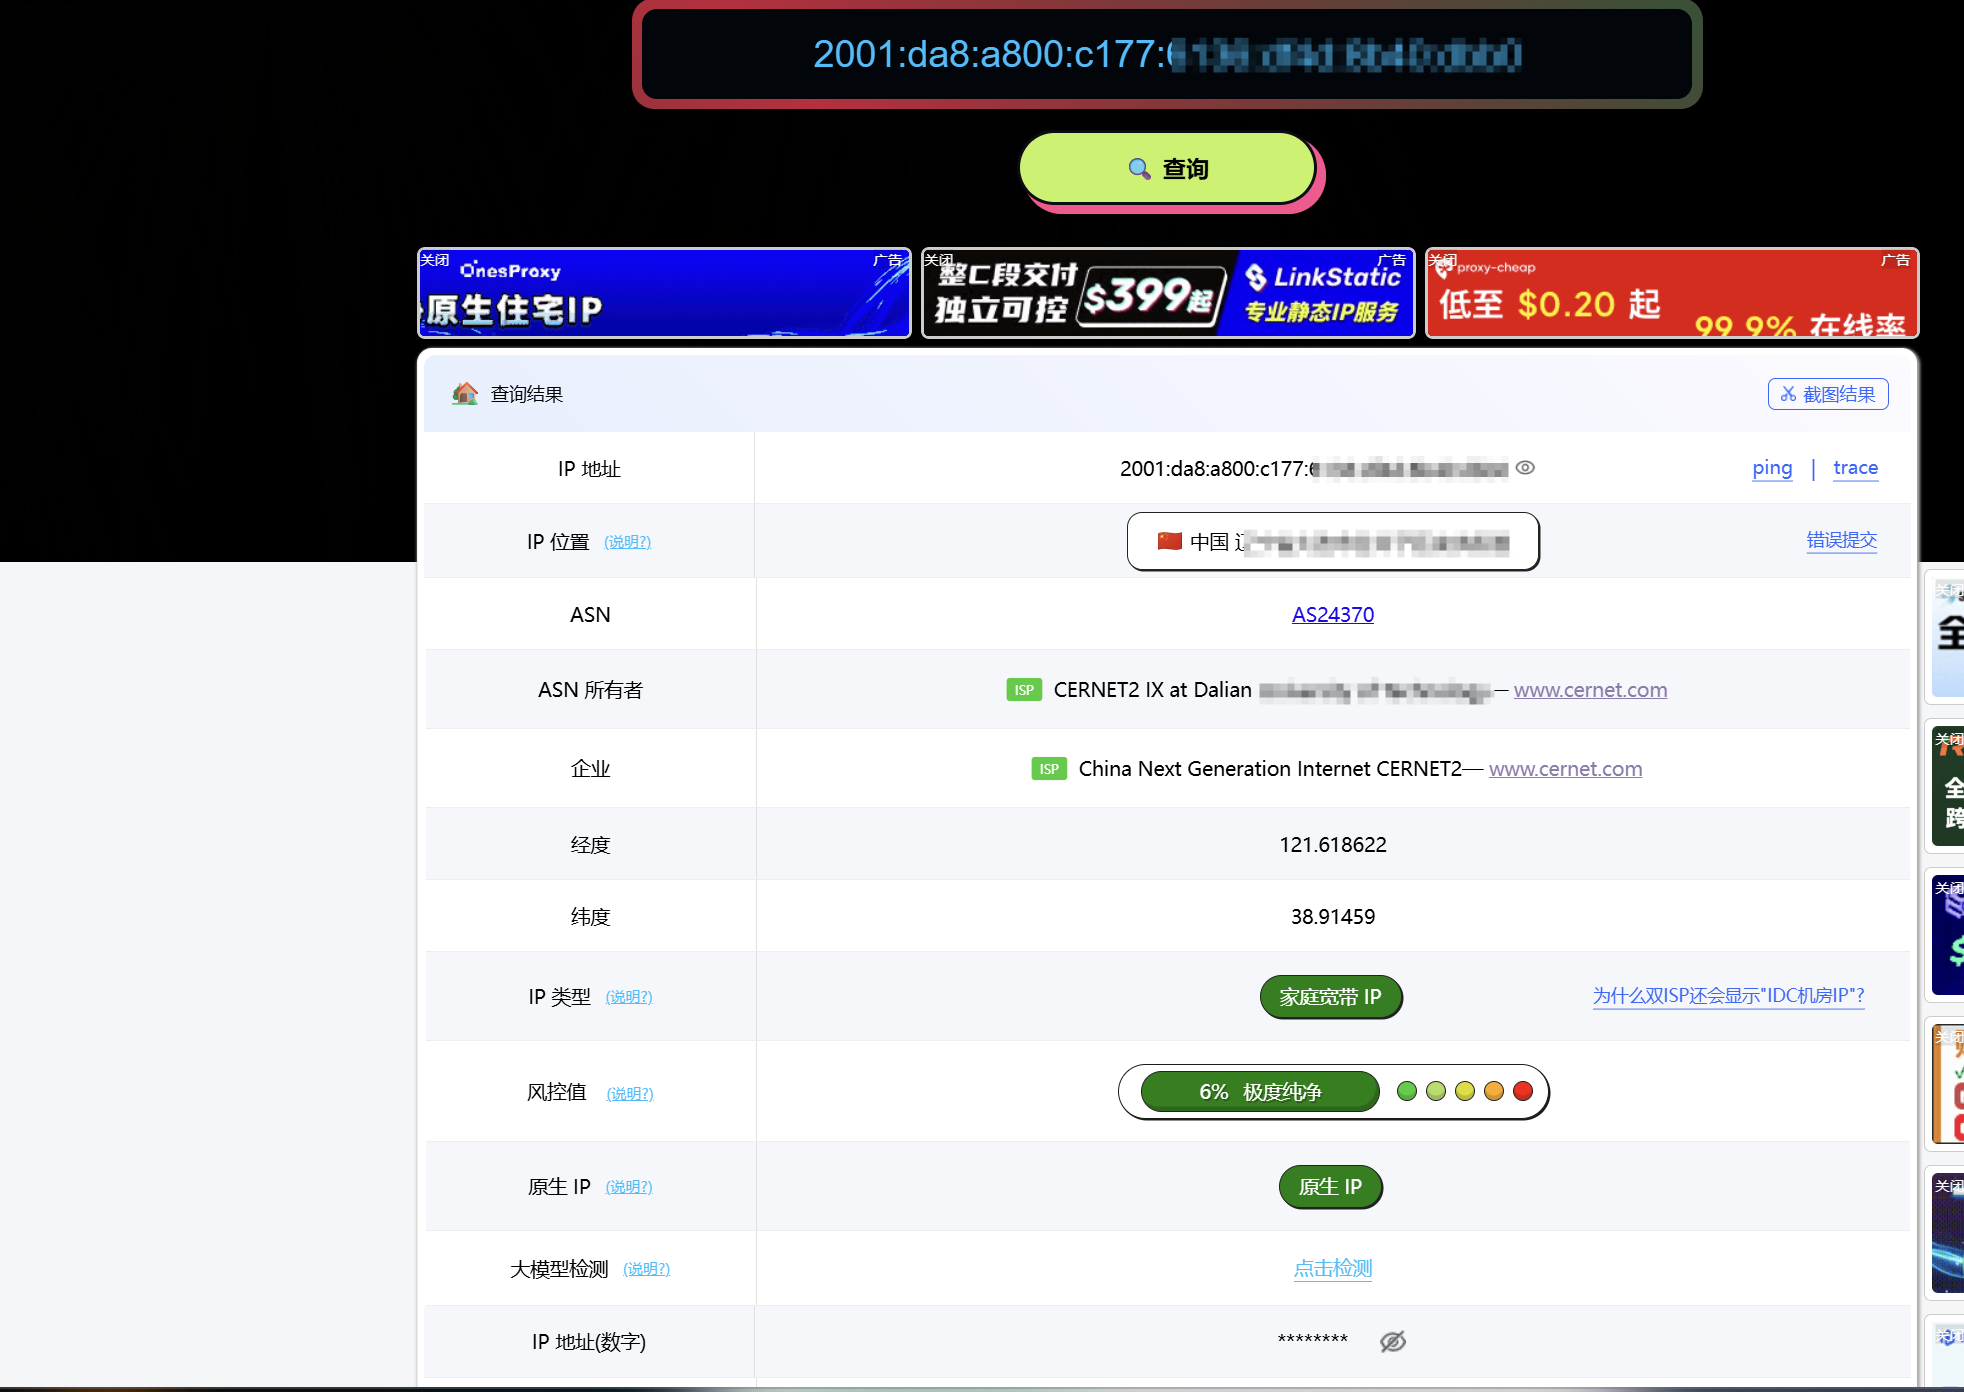Click the house icon next to 查询结果

point(465,393)
